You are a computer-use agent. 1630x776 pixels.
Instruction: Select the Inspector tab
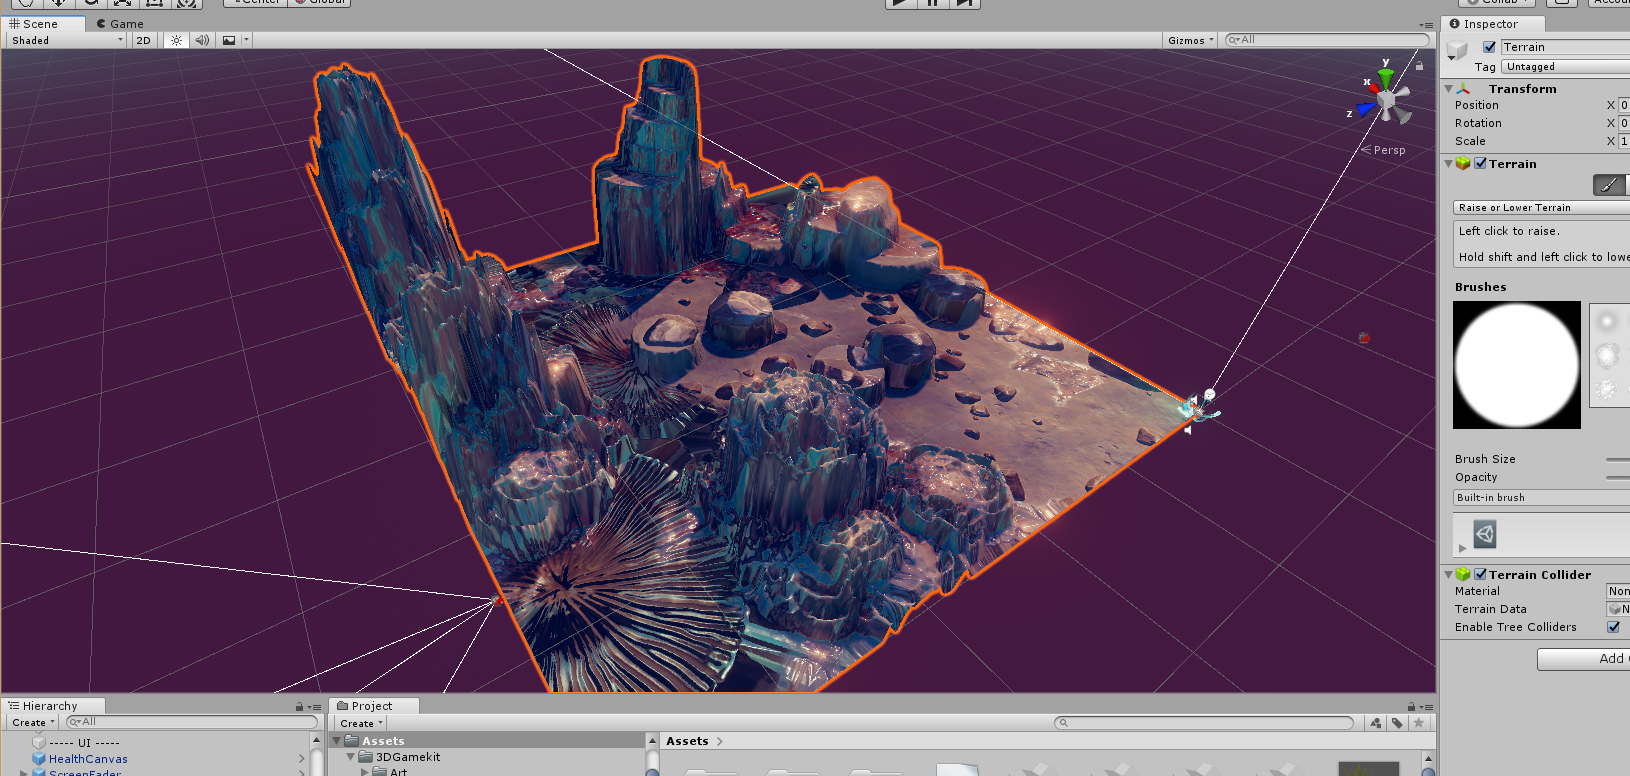point(1490,24)
